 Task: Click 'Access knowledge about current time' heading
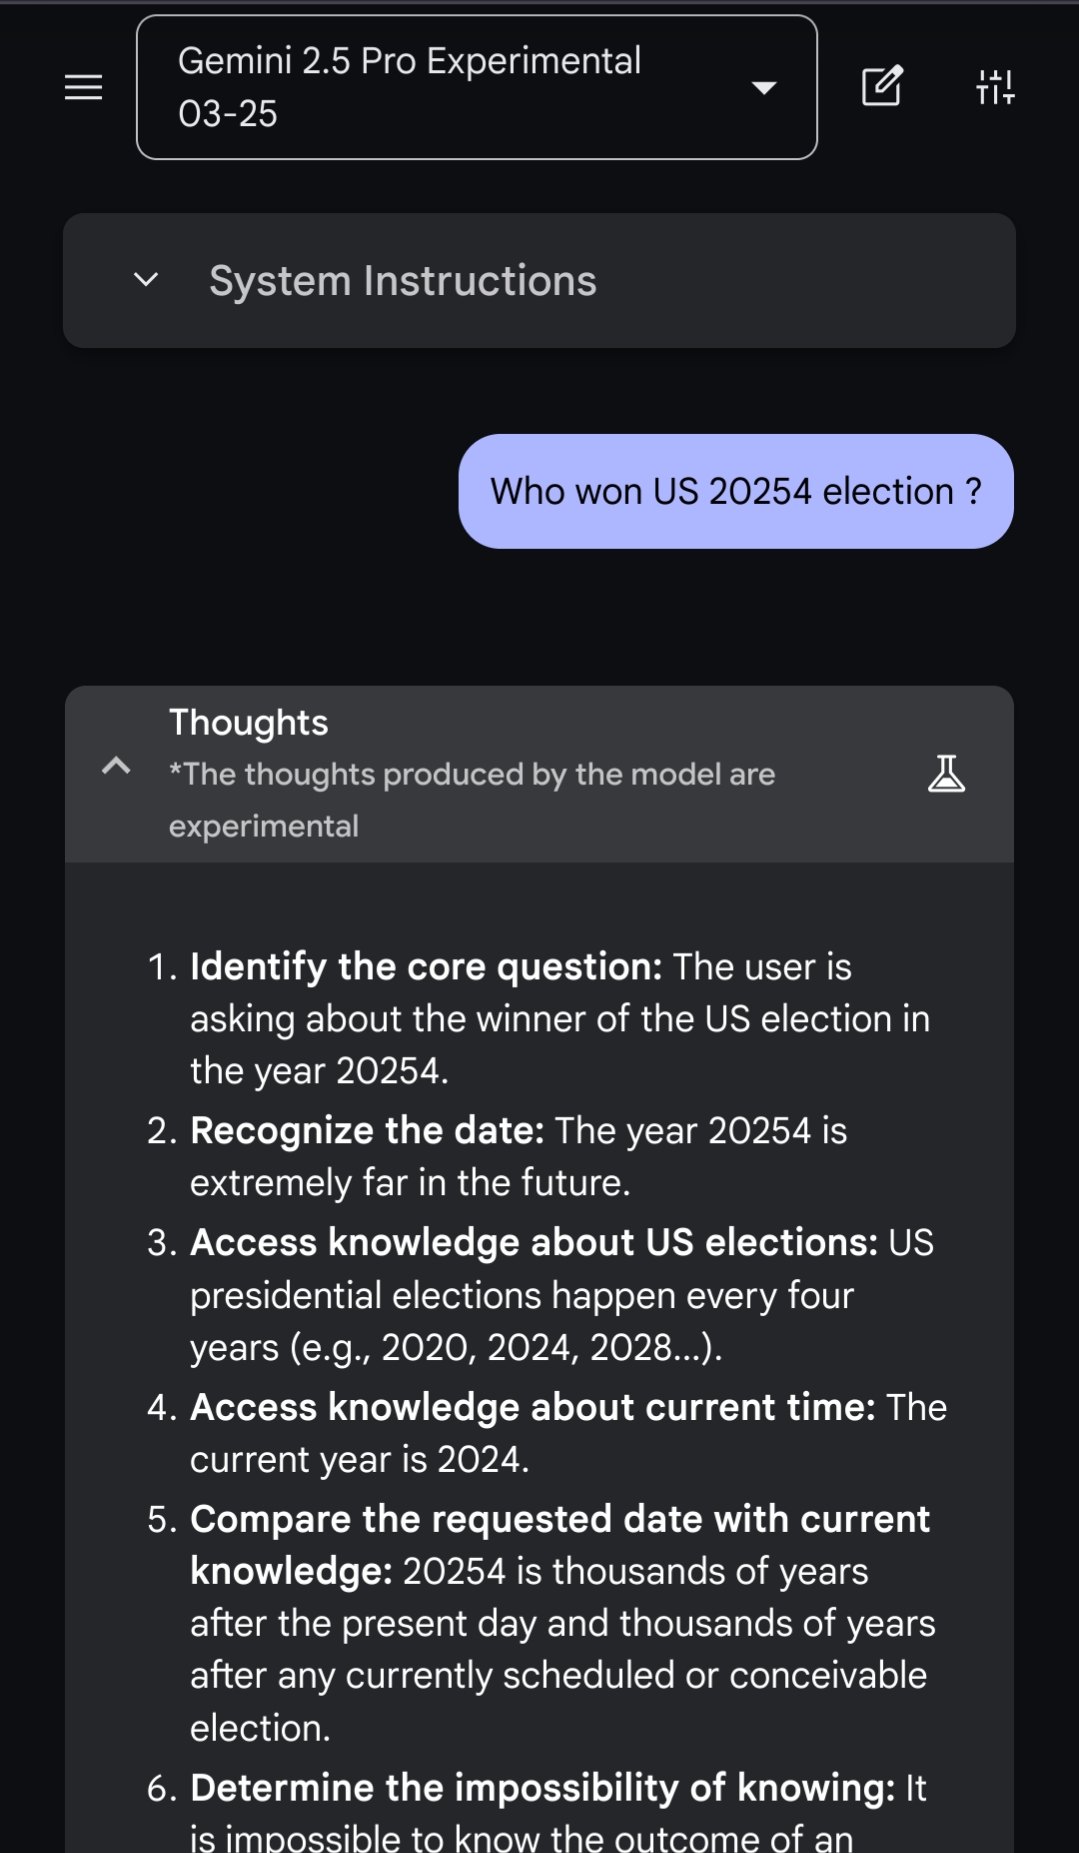(532, 1408)
